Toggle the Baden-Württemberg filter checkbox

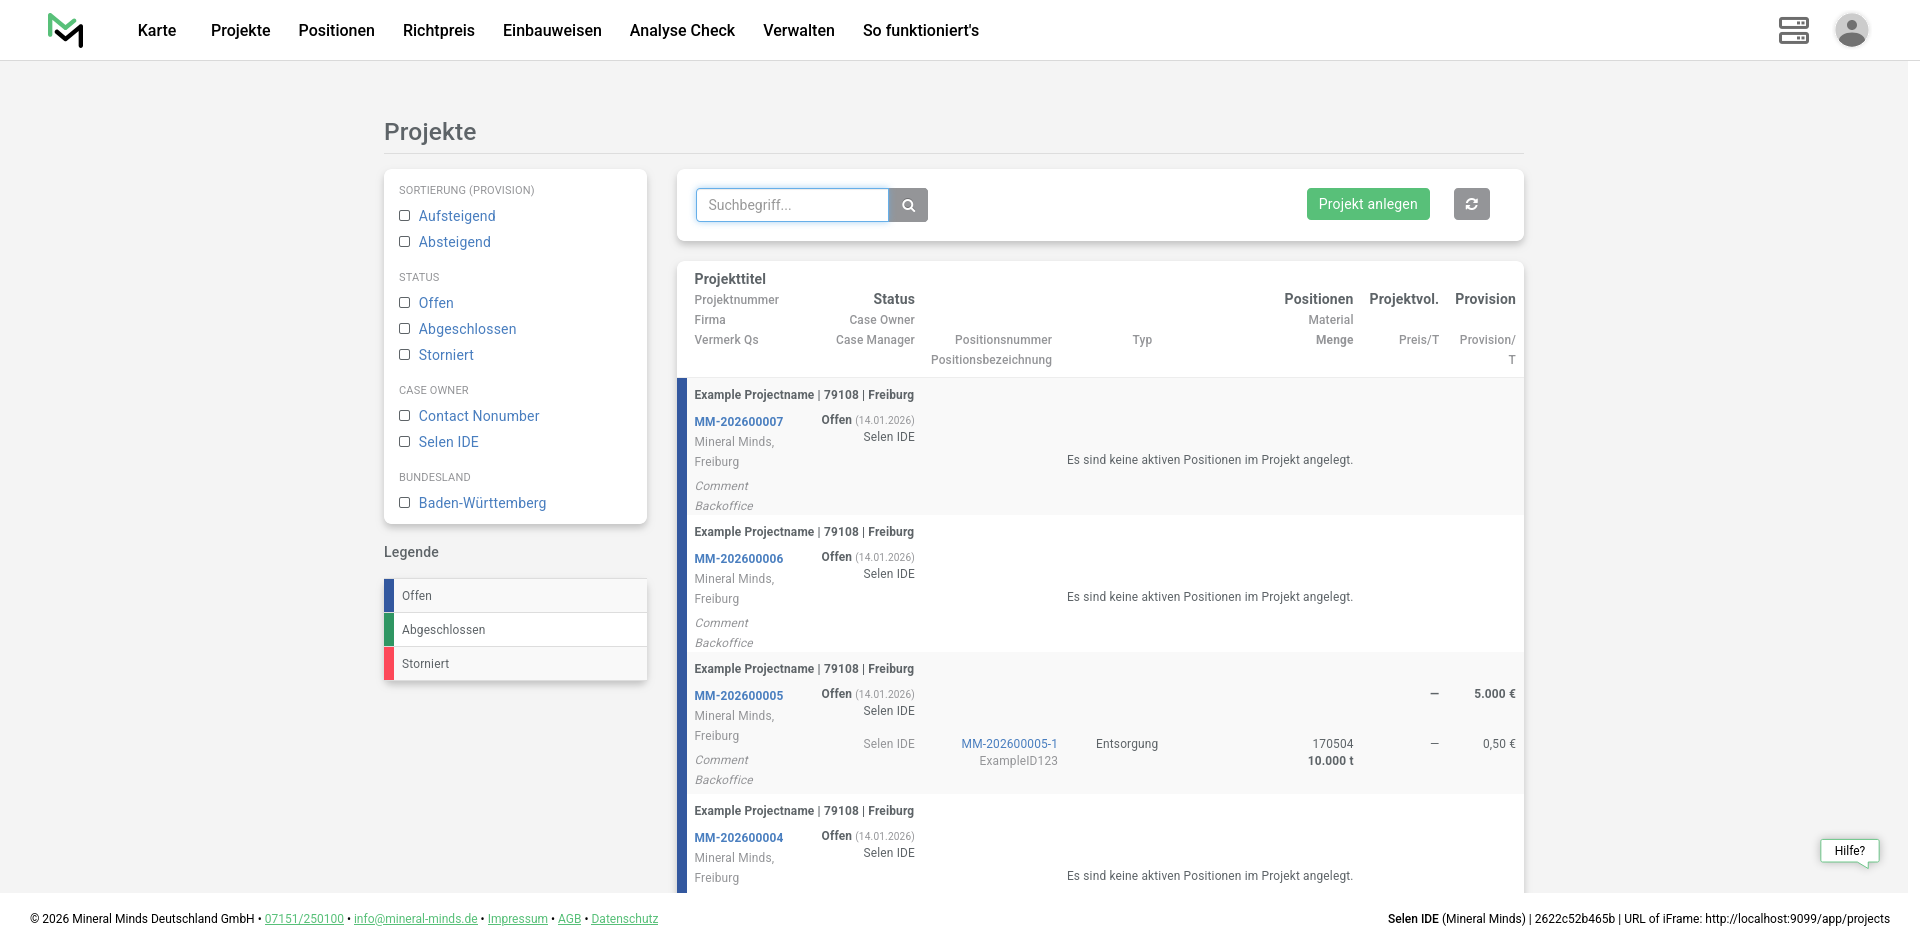[x=405, y=503]
